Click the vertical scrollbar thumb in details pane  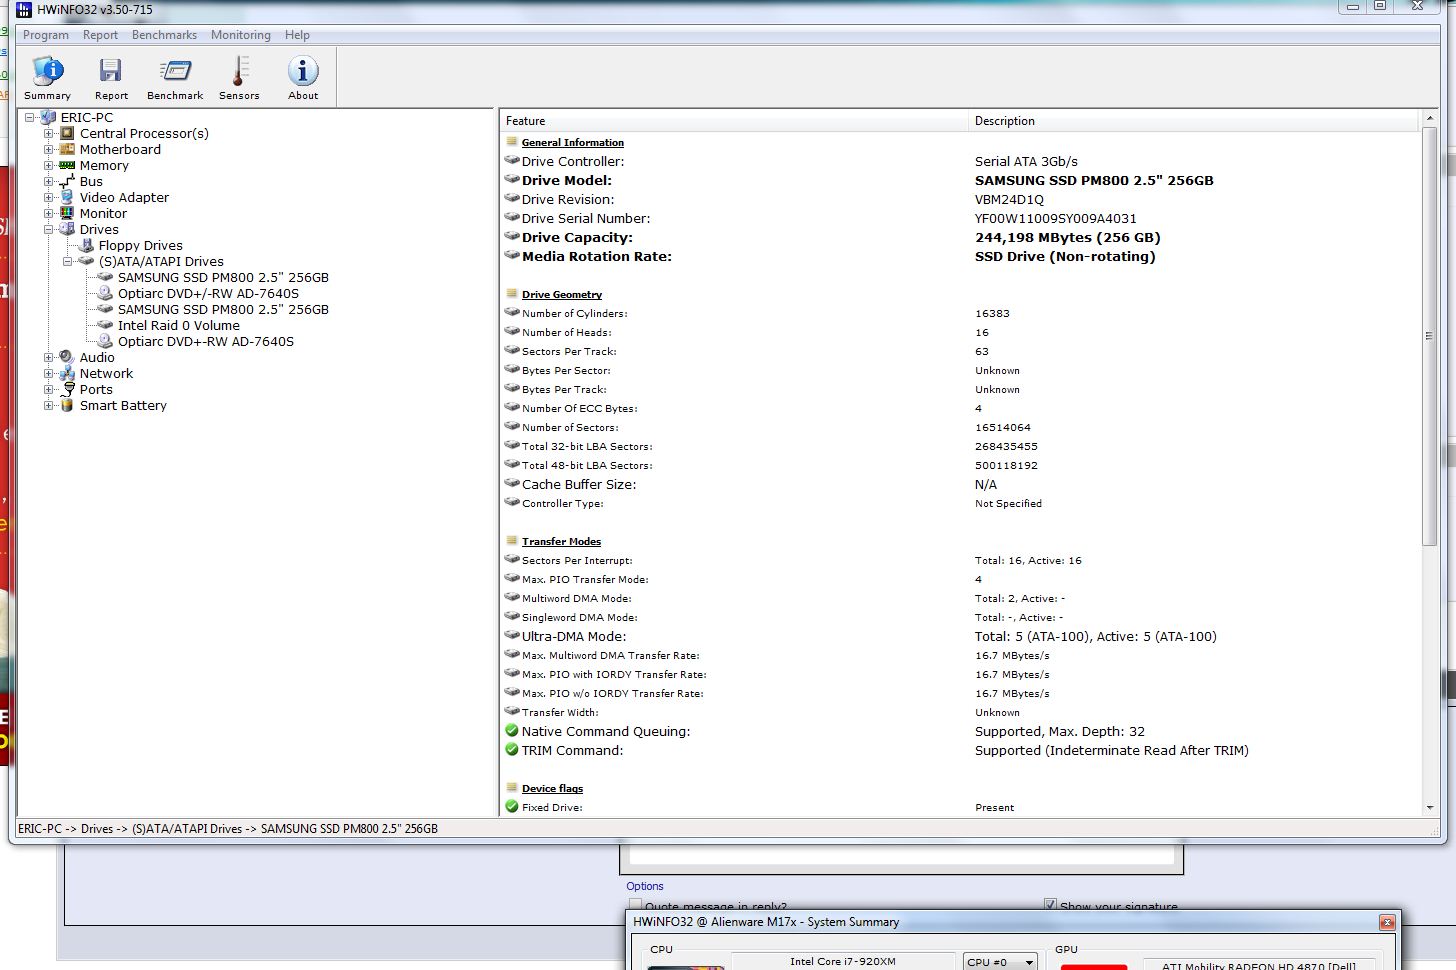(1429, 336)
